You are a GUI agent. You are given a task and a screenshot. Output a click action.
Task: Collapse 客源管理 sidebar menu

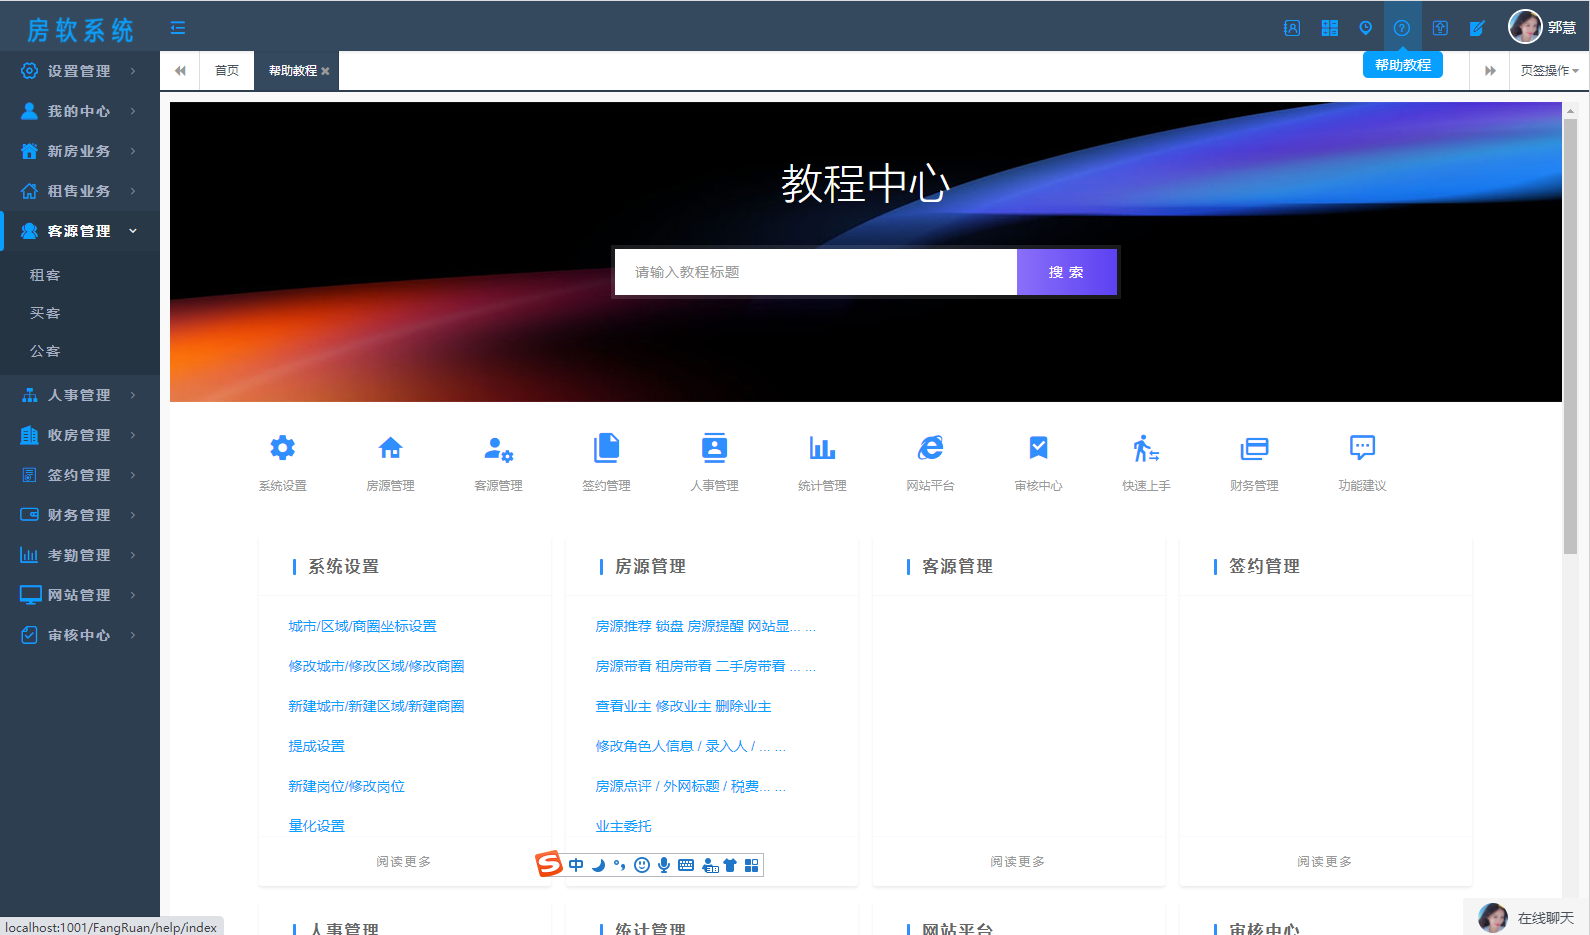pyautogui.click(x=80, y=231)
